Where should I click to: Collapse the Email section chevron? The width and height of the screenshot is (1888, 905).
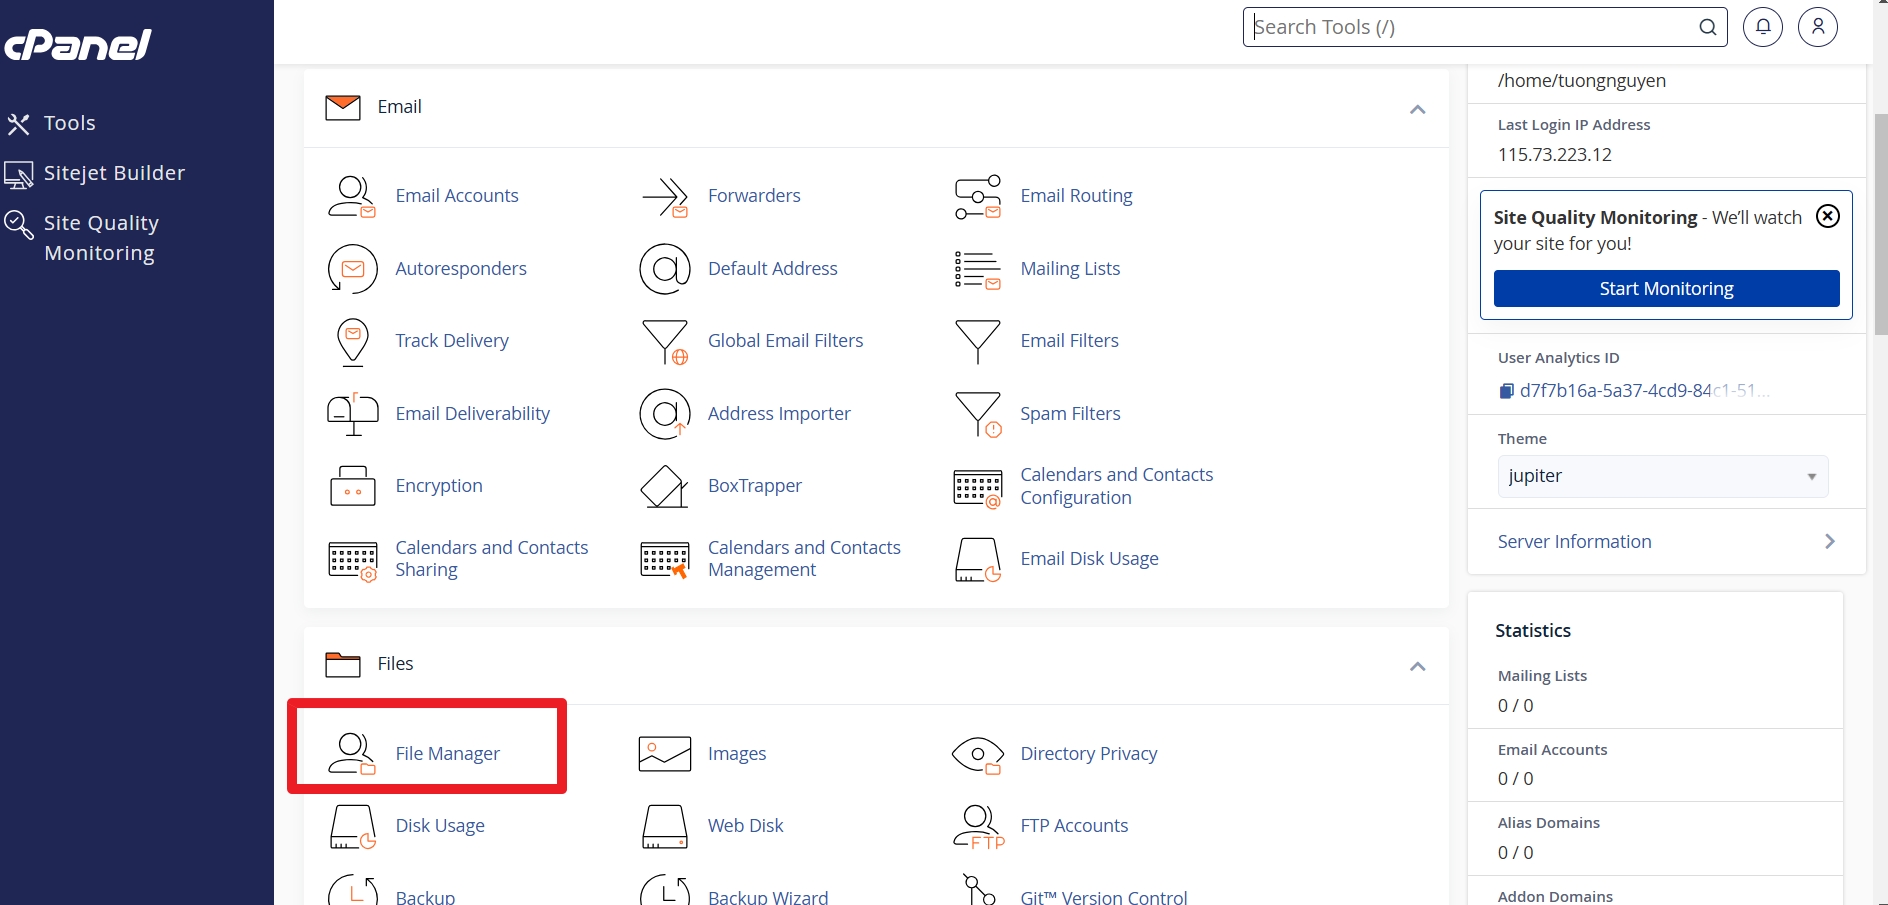click(x=1417, y=108)
